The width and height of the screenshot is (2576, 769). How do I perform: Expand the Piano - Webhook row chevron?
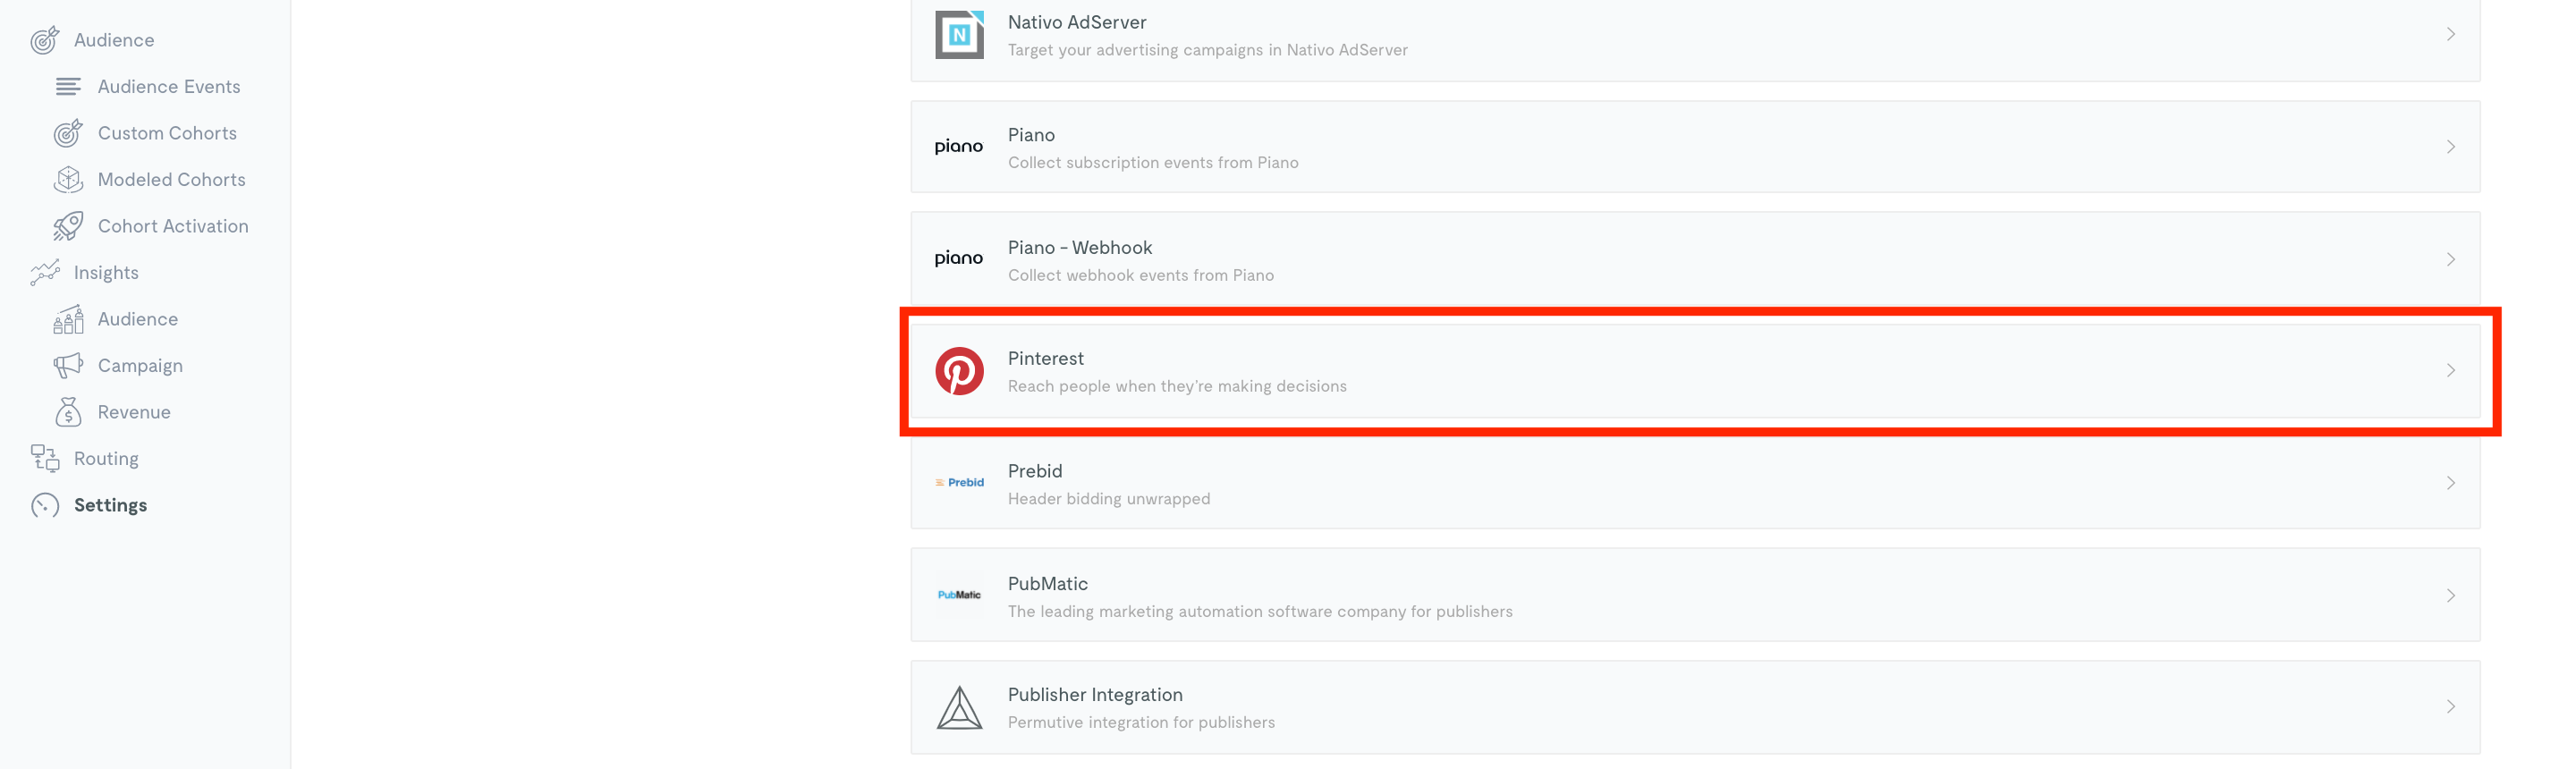coord(2450,260)
